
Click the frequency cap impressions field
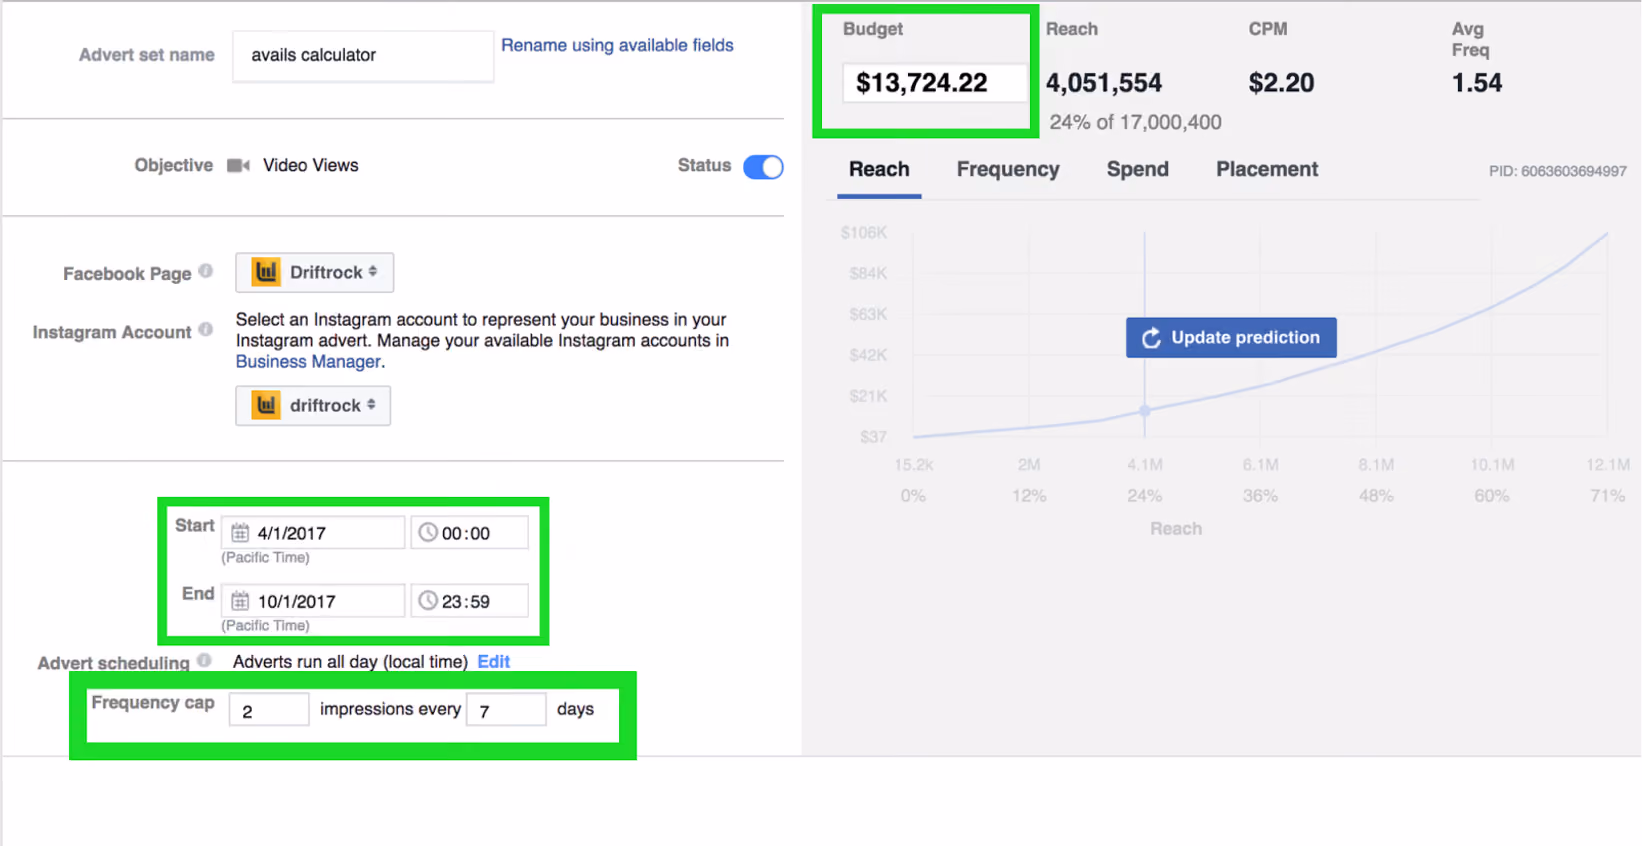click(269, 710)
